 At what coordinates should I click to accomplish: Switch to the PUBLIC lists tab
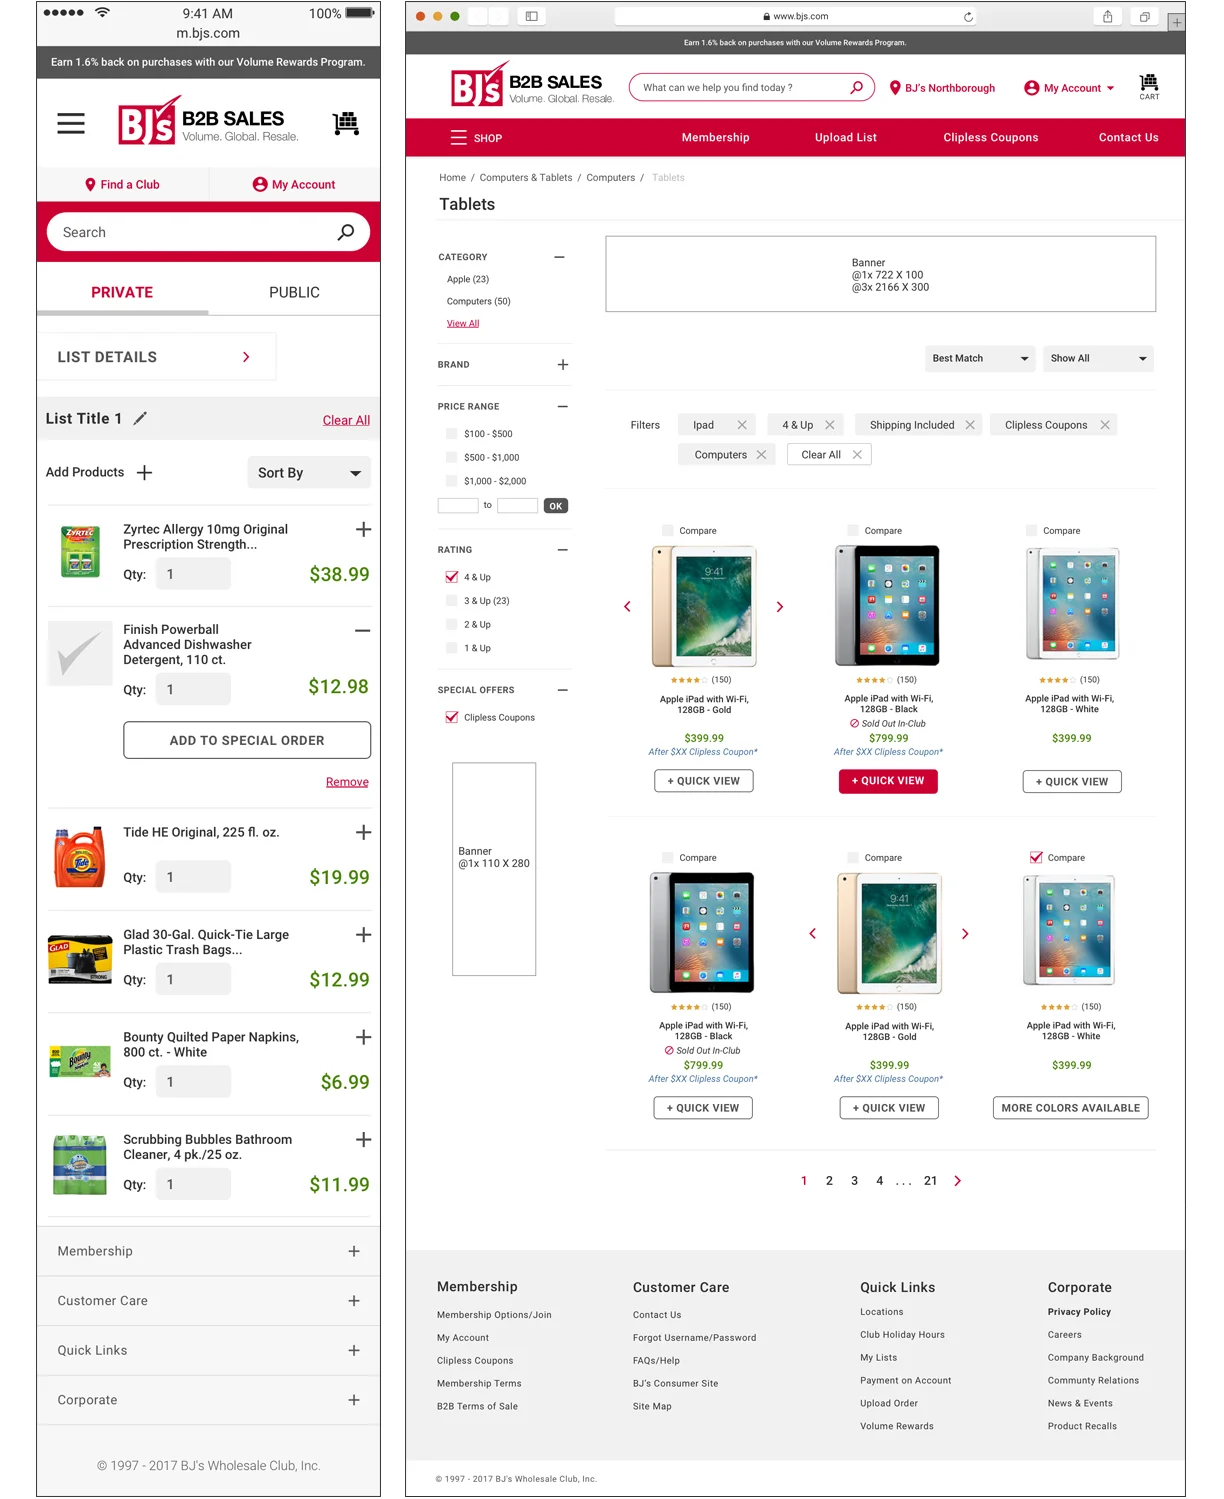(294, 292)
